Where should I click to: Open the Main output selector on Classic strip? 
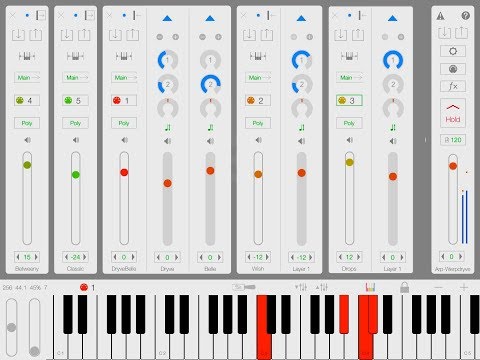[x=75, y=78]
